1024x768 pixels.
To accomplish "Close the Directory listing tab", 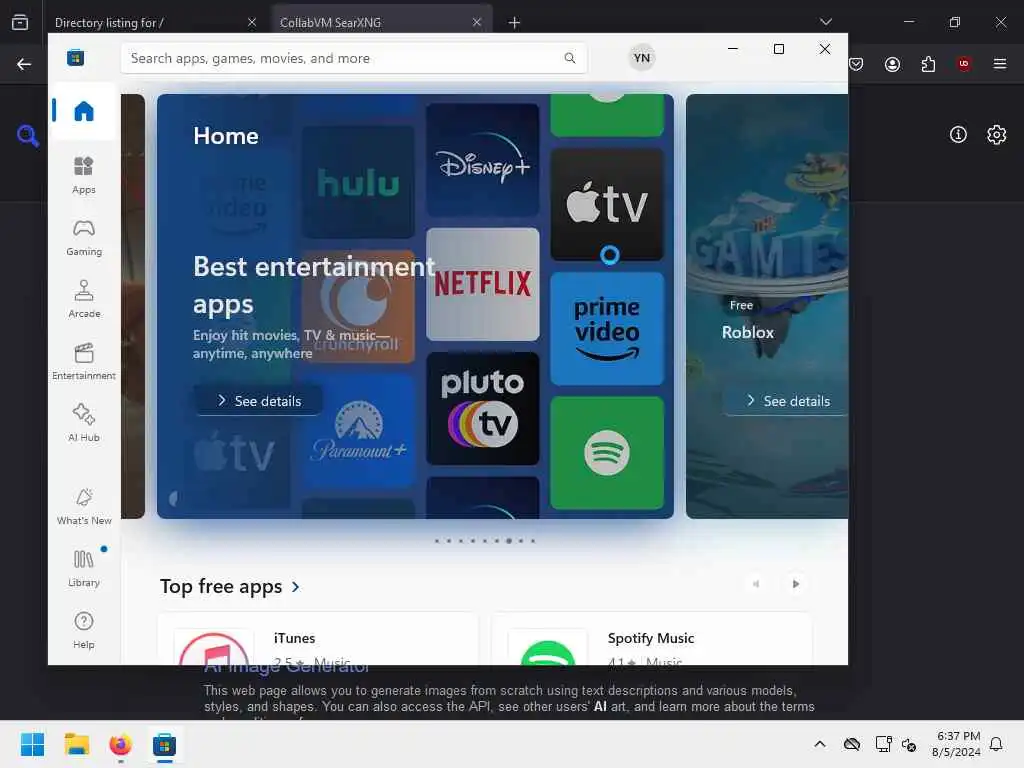I will point(251,22).
